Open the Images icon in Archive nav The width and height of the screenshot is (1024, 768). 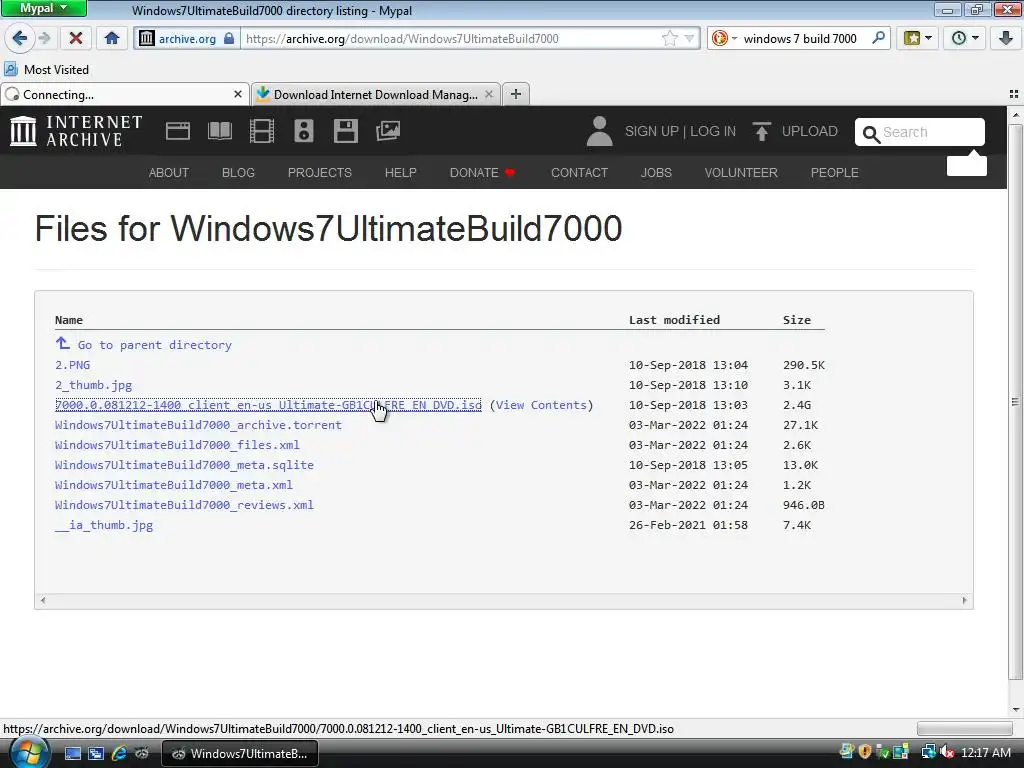(x=388, y=131)
